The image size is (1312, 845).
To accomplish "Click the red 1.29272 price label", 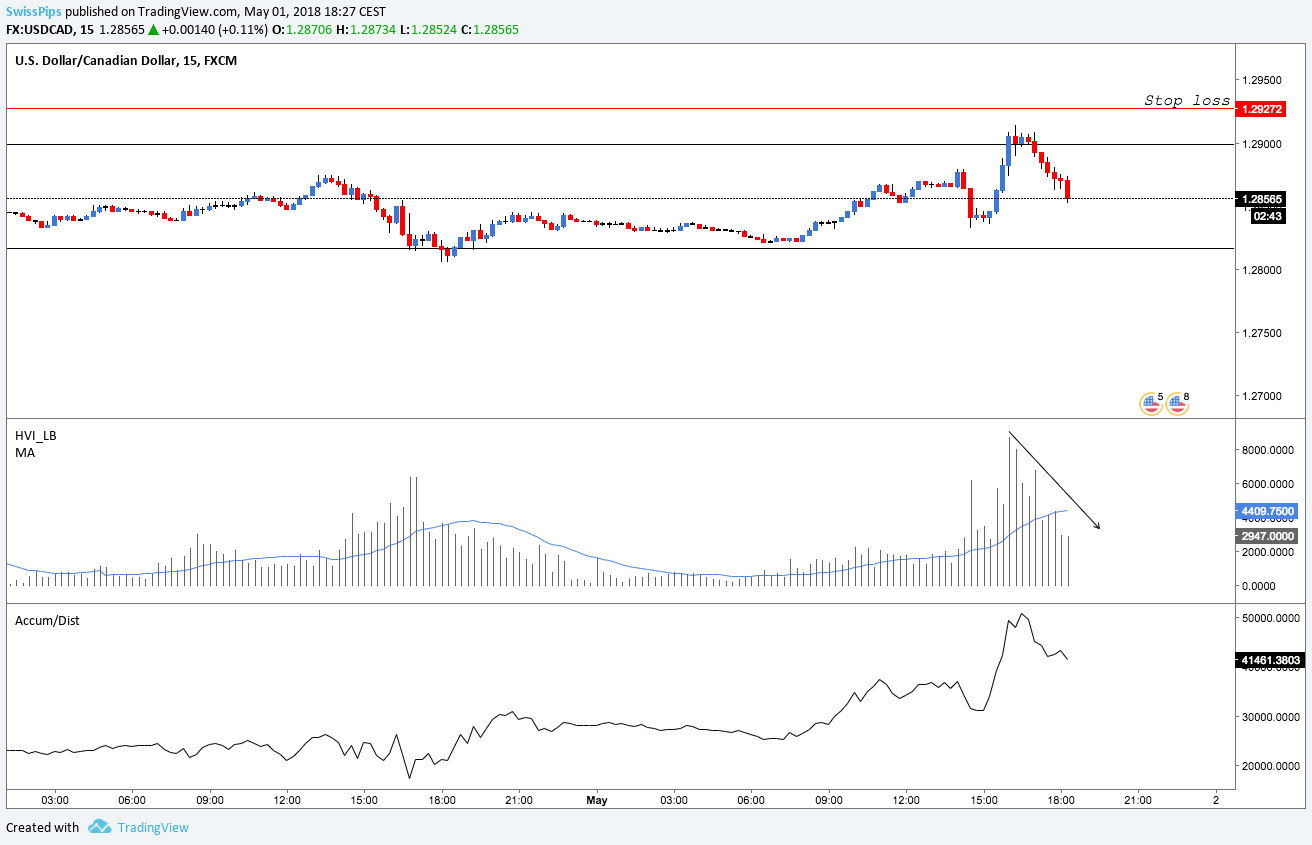I will tap(1263, 108).
